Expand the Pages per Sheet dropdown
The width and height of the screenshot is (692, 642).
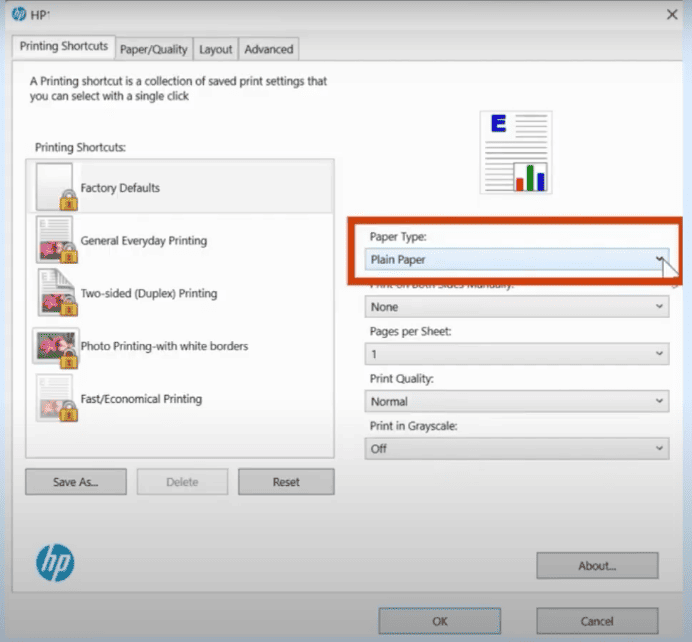point(517,354)
